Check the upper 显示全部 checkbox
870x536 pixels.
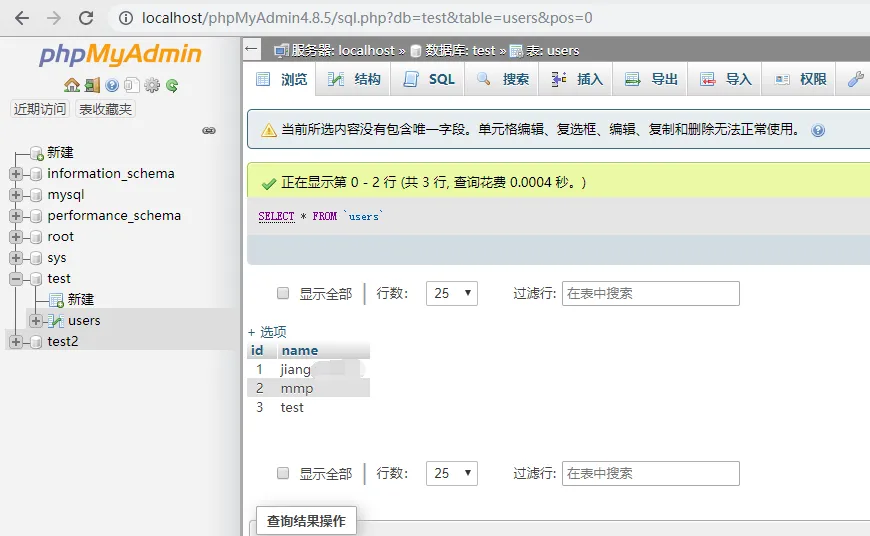283,293
